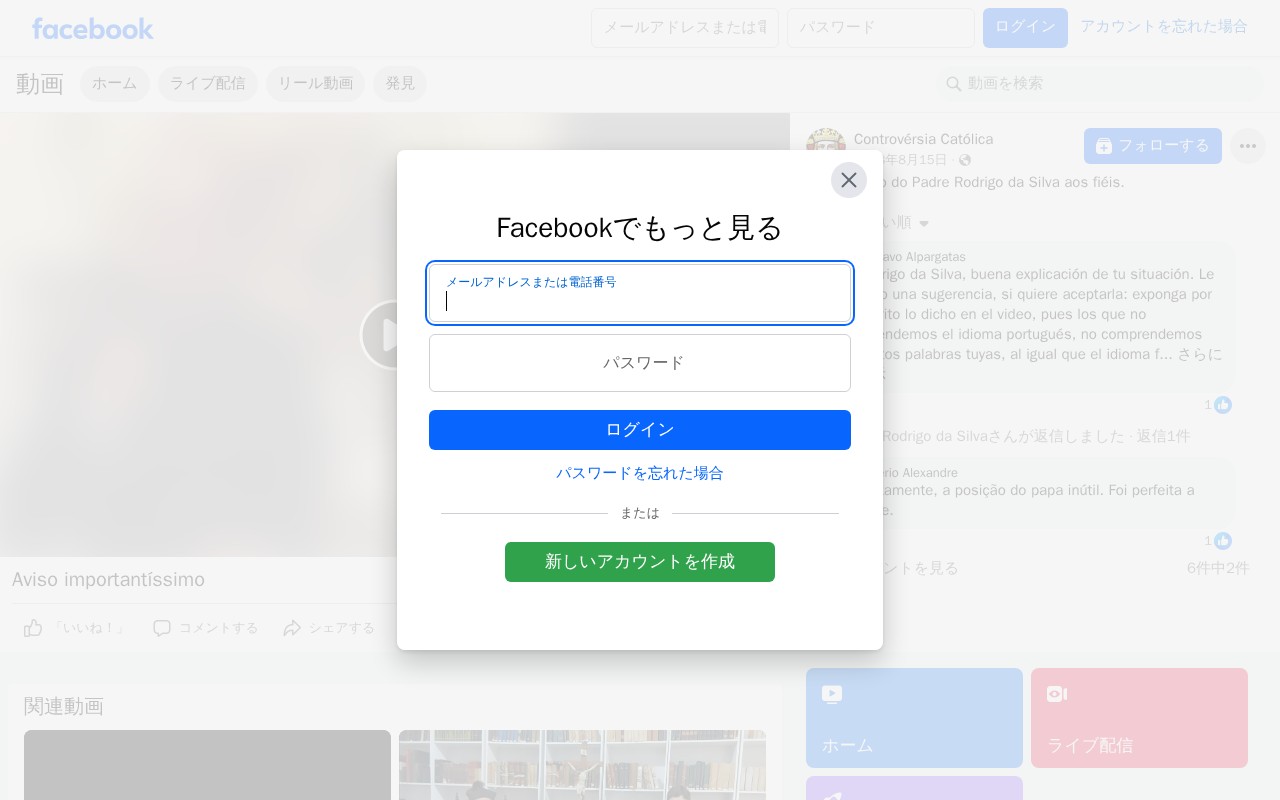This screenshot has width=1280, height=800.
Task: Switch to the リール動画 tab
Action: pyautogui.click(x=316, y=84)
